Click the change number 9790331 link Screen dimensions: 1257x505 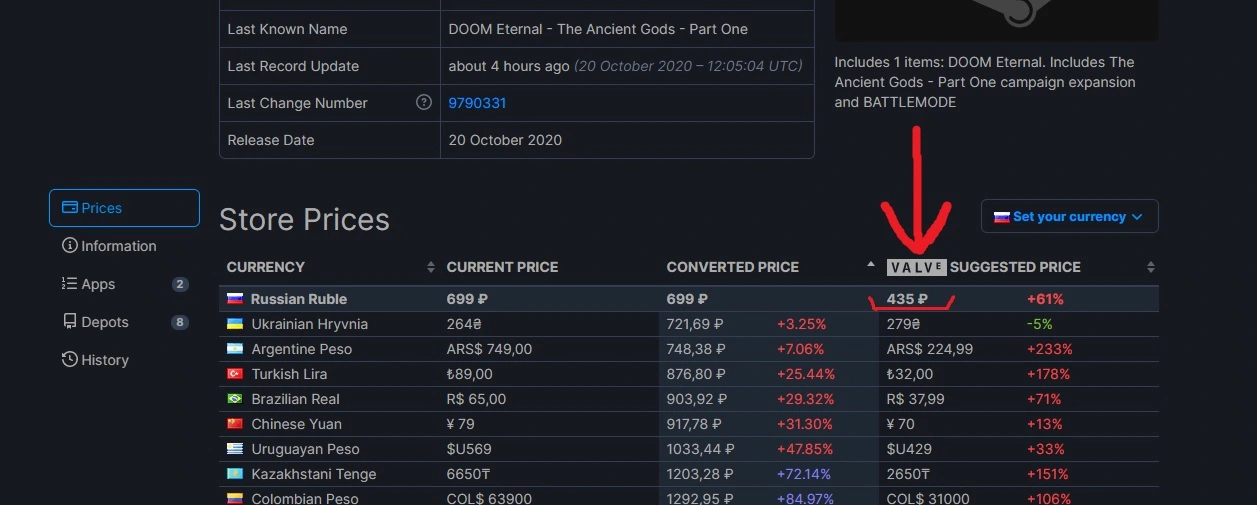click(477, 103)
